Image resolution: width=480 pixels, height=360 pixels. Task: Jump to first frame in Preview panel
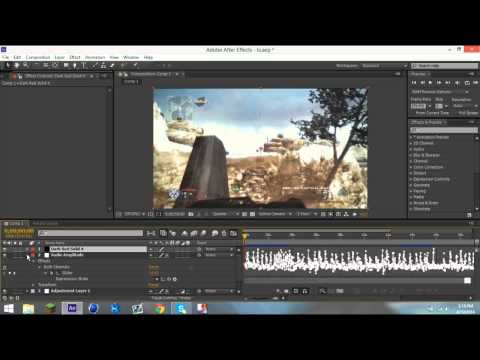coord(414,82)
